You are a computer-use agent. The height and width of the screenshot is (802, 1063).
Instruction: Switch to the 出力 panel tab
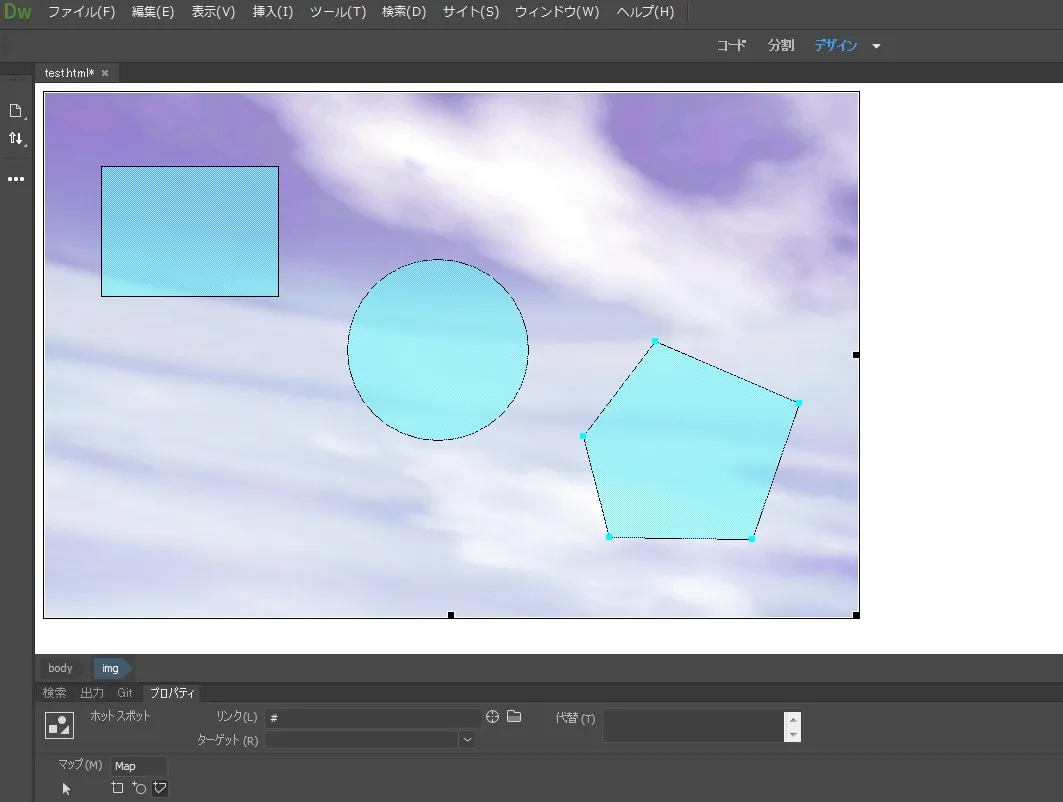tap(92, 693)
